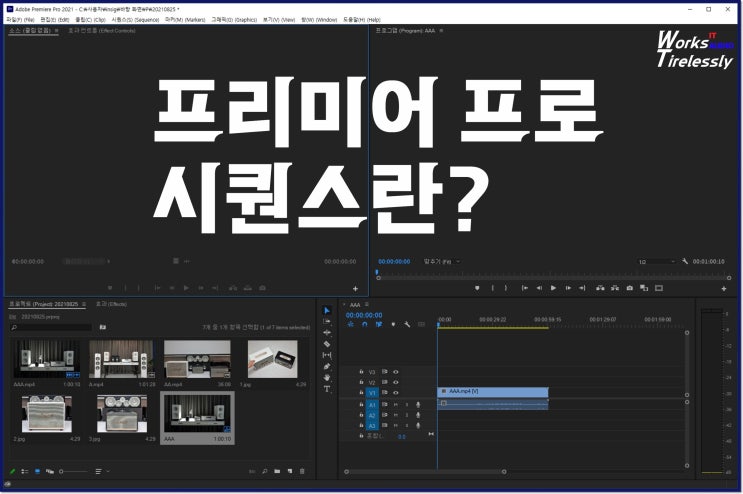
Task: Select the Type tool
Action: 327,389
